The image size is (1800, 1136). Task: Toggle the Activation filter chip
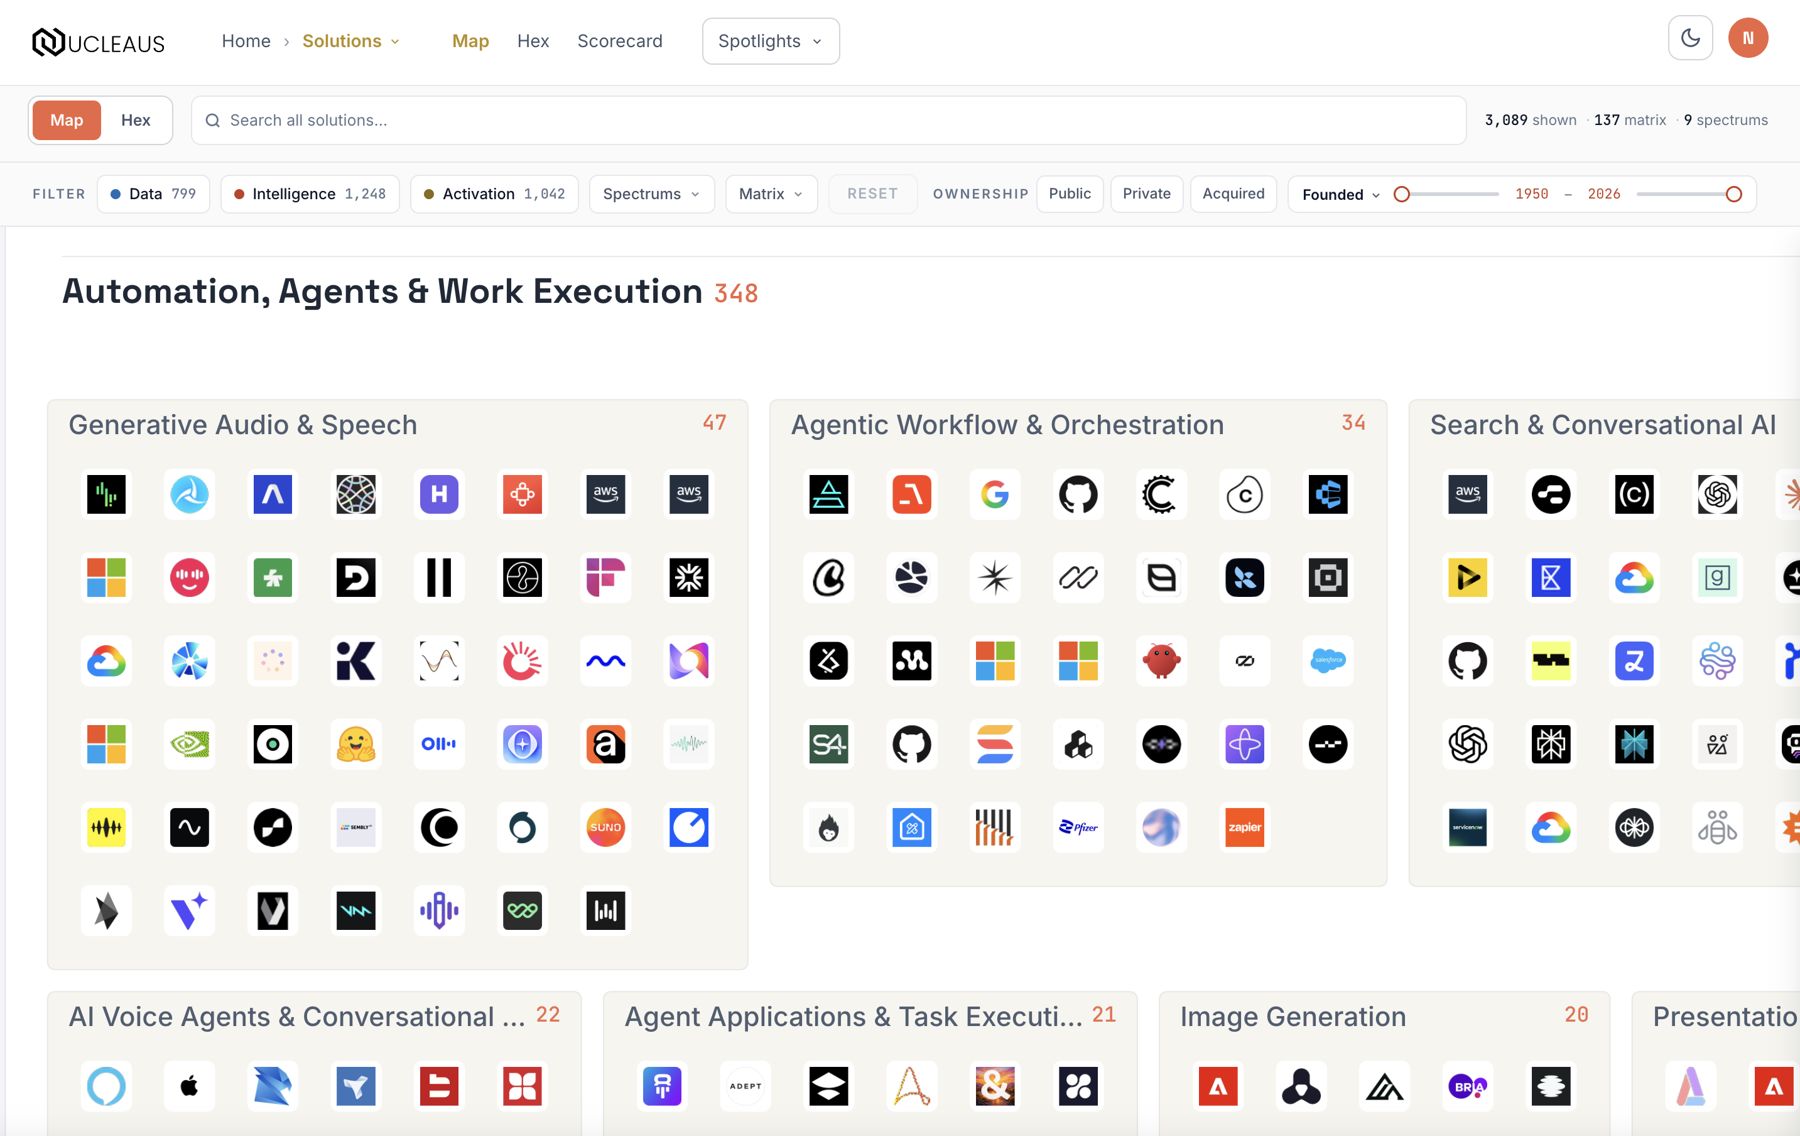(494, 194)
